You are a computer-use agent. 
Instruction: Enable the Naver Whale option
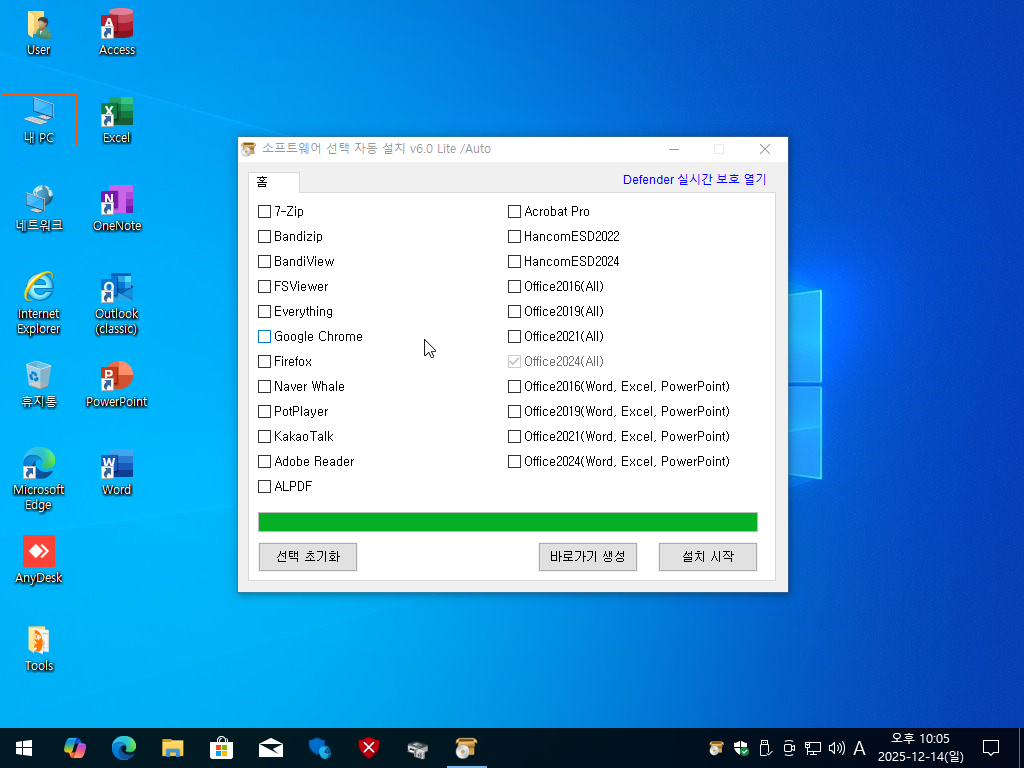click(264, 387)
